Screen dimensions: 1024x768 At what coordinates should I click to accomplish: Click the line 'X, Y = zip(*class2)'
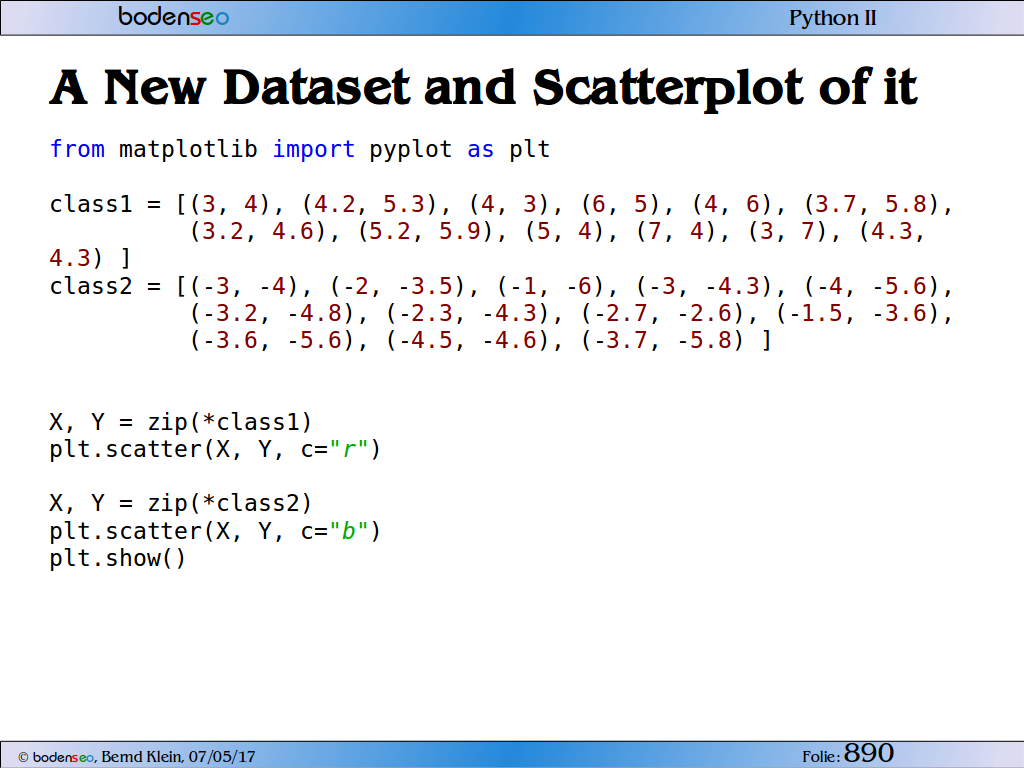click(181, 504)
